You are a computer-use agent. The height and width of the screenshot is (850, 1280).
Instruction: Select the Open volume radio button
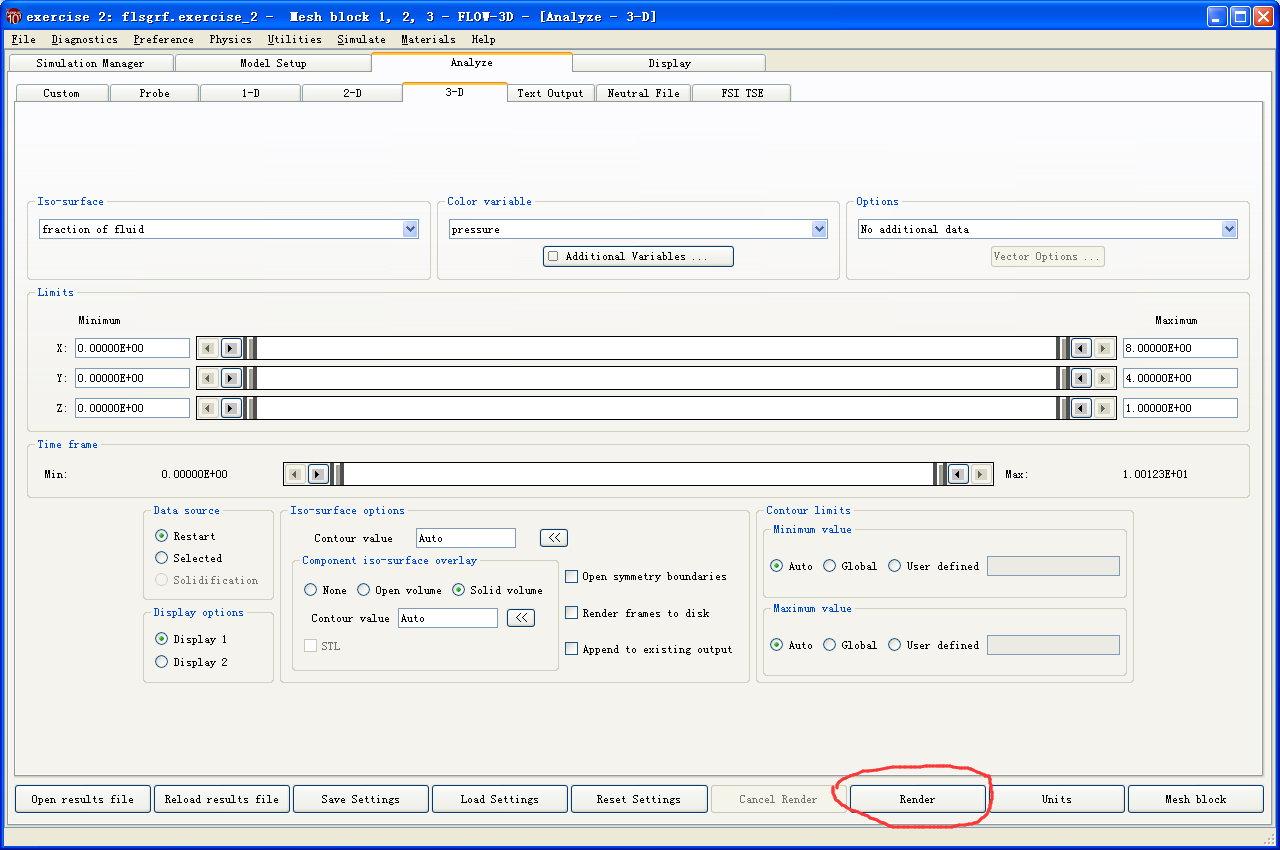click(364, 590)
